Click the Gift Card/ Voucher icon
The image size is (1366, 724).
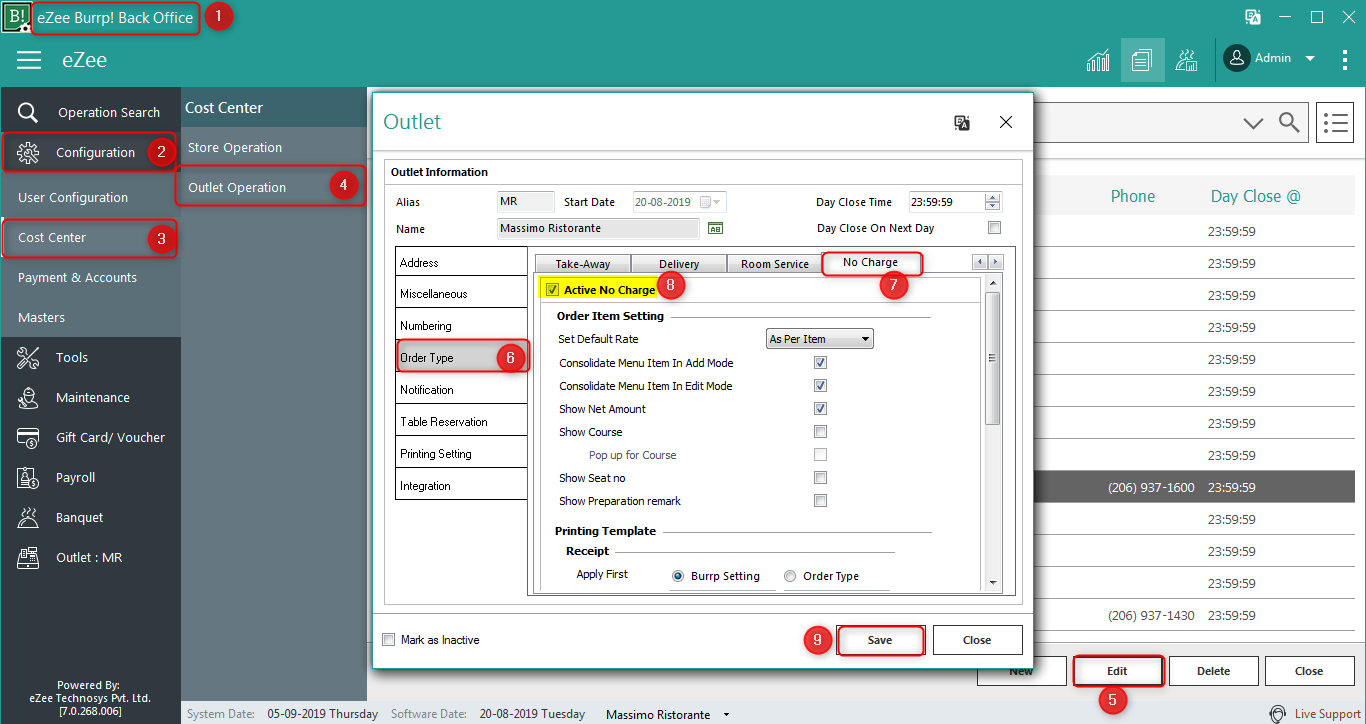(28, 437)
